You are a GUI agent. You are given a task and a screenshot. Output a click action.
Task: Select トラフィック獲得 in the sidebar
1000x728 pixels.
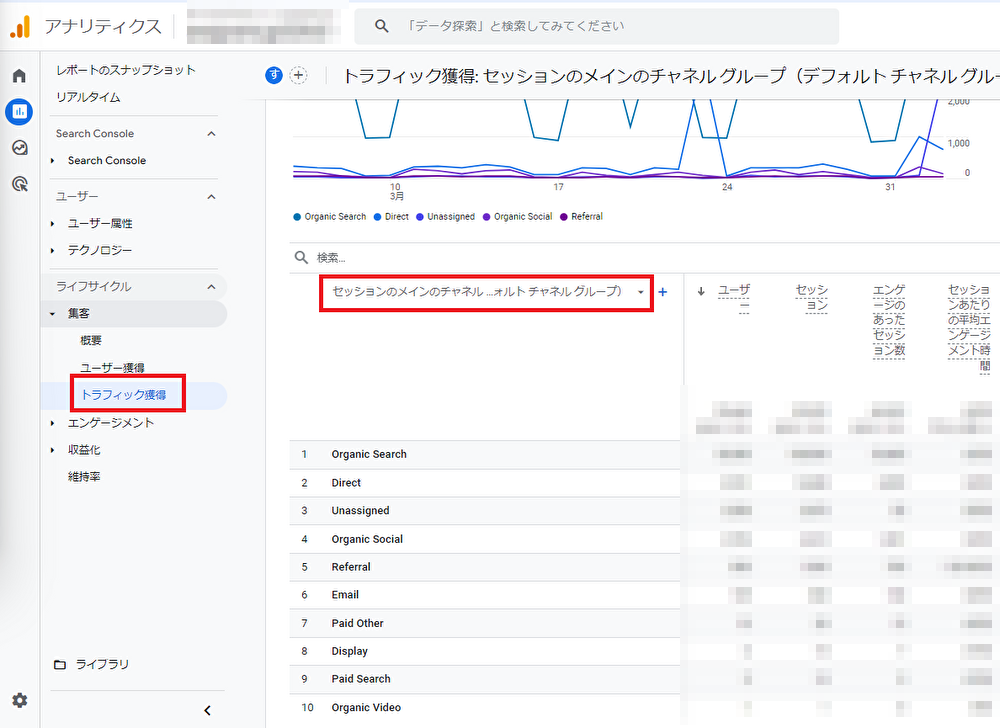pos(124,395)
